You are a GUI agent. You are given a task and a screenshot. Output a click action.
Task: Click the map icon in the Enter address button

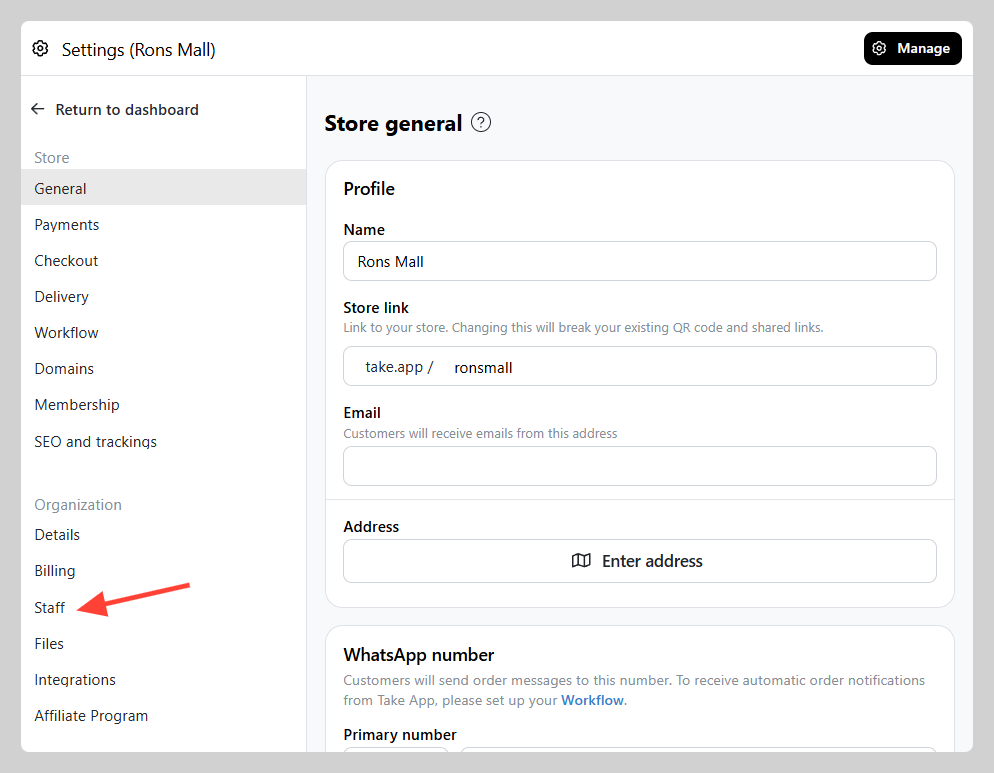tap(581, 561)
